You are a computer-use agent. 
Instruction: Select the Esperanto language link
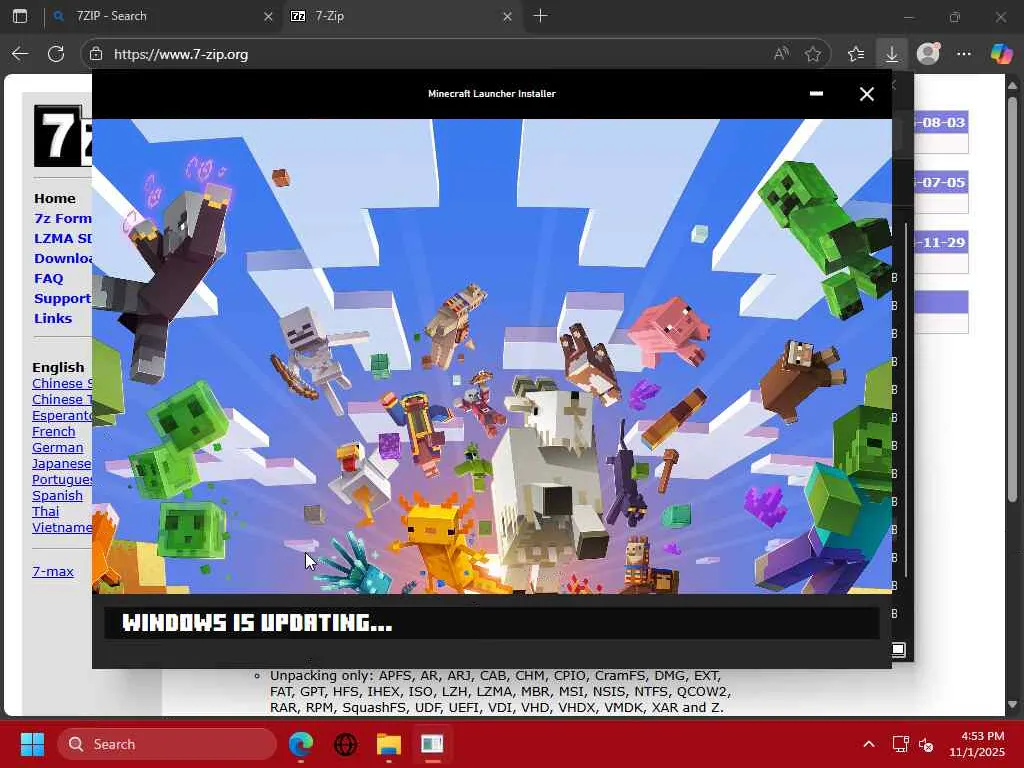pos(62,415)
